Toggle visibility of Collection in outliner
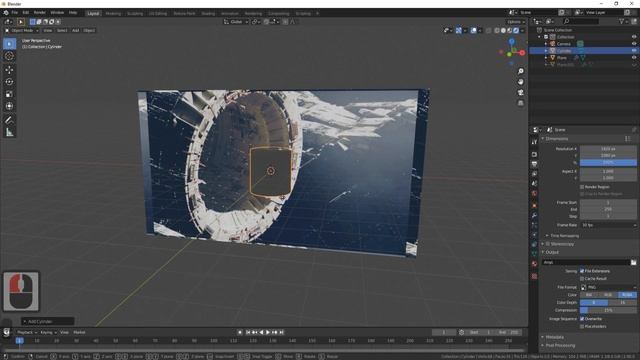Screen dimensions: 640x360 click(x=634, y=37)
